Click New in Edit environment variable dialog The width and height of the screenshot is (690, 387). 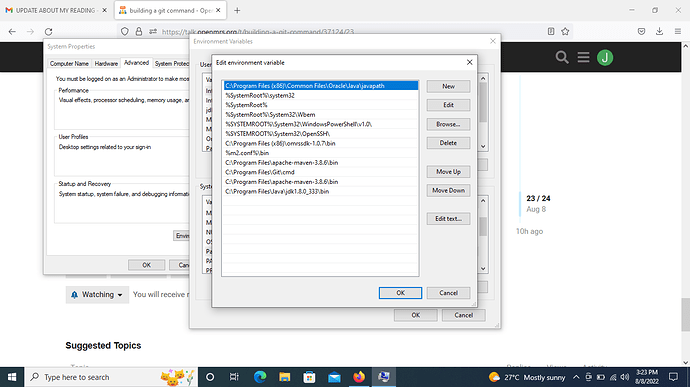448,86
